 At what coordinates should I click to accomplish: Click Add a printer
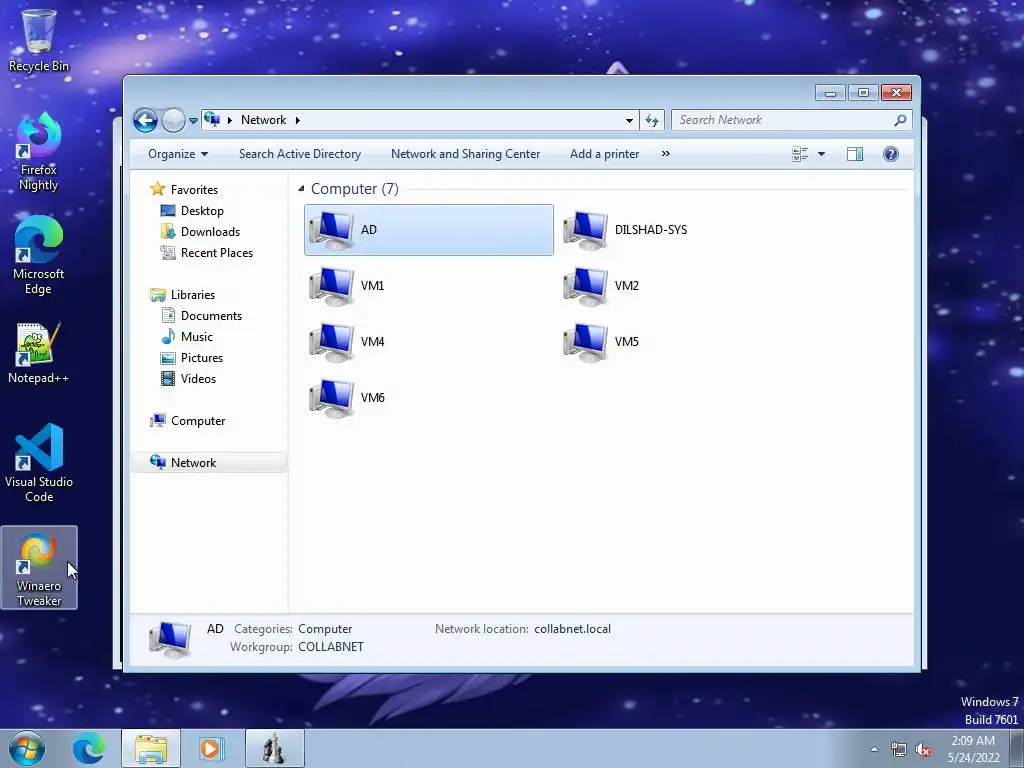[x=604, y=154]
